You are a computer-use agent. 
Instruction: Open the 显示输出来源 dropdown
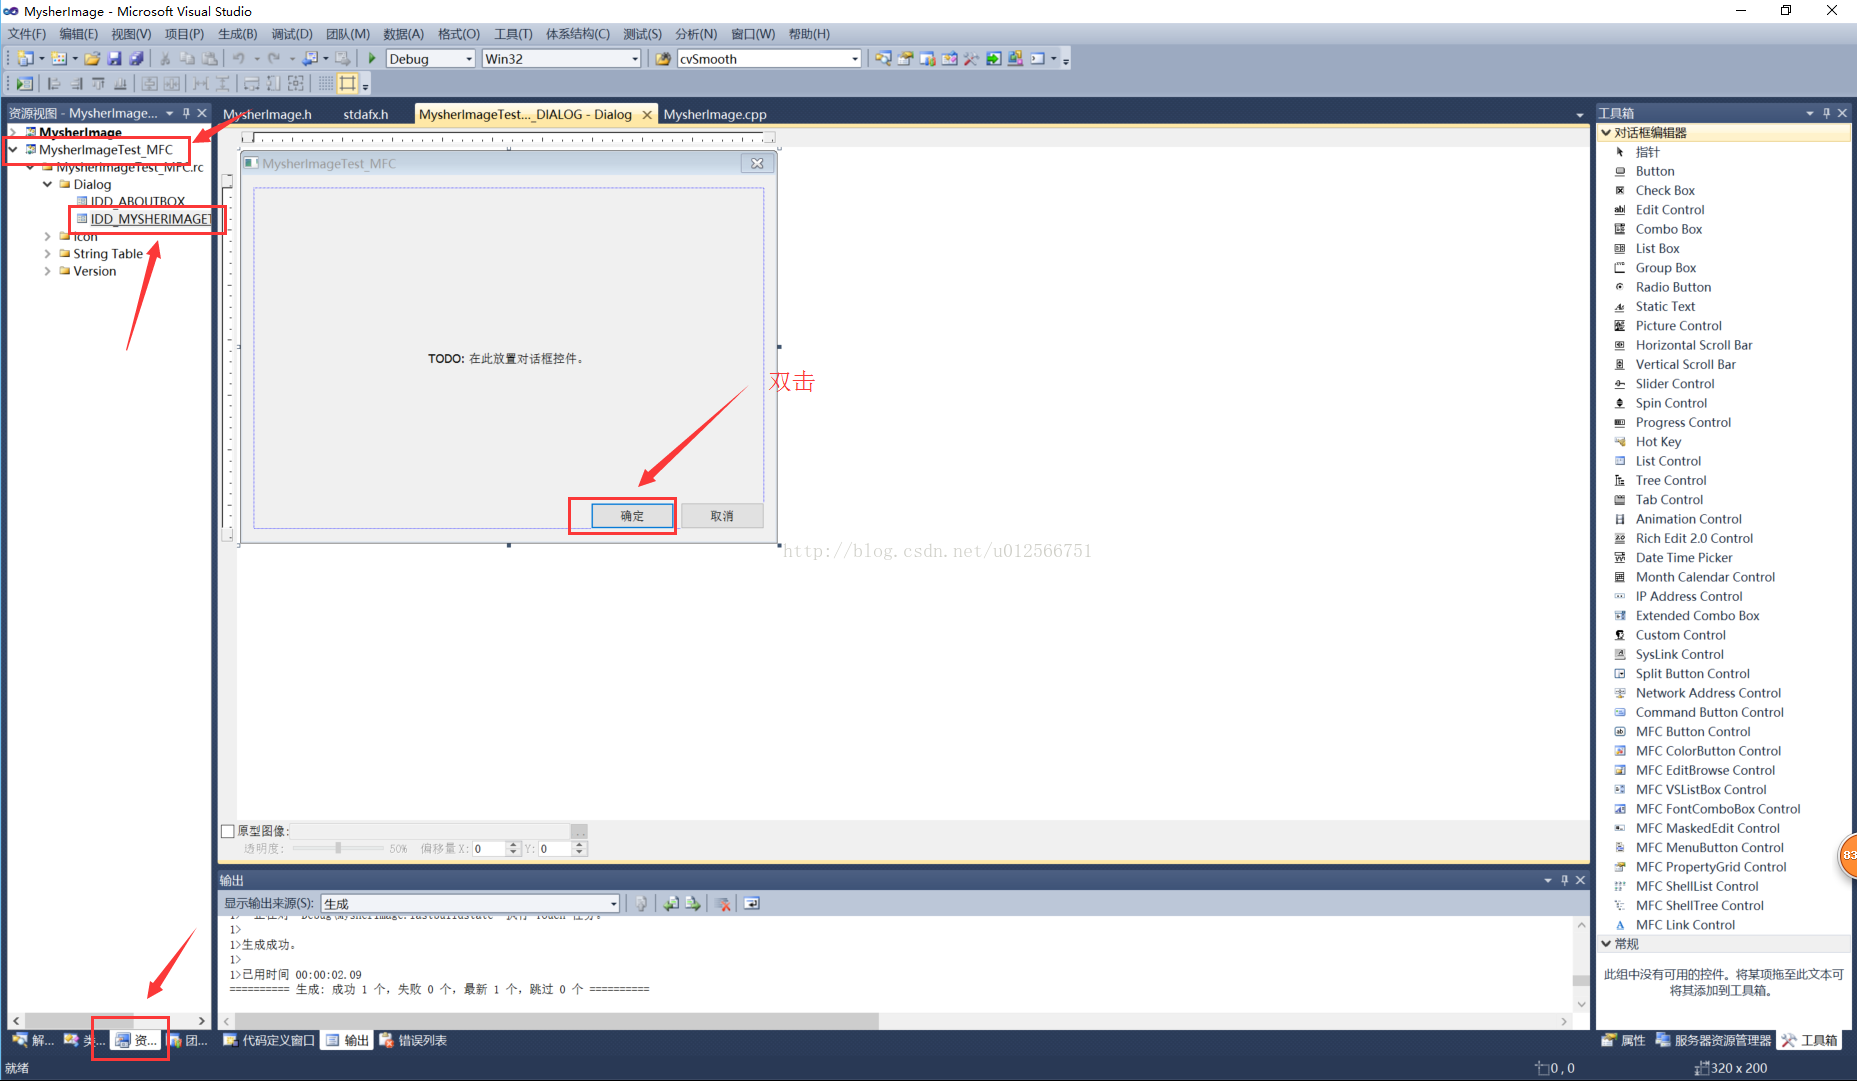(x=470, y=904)
